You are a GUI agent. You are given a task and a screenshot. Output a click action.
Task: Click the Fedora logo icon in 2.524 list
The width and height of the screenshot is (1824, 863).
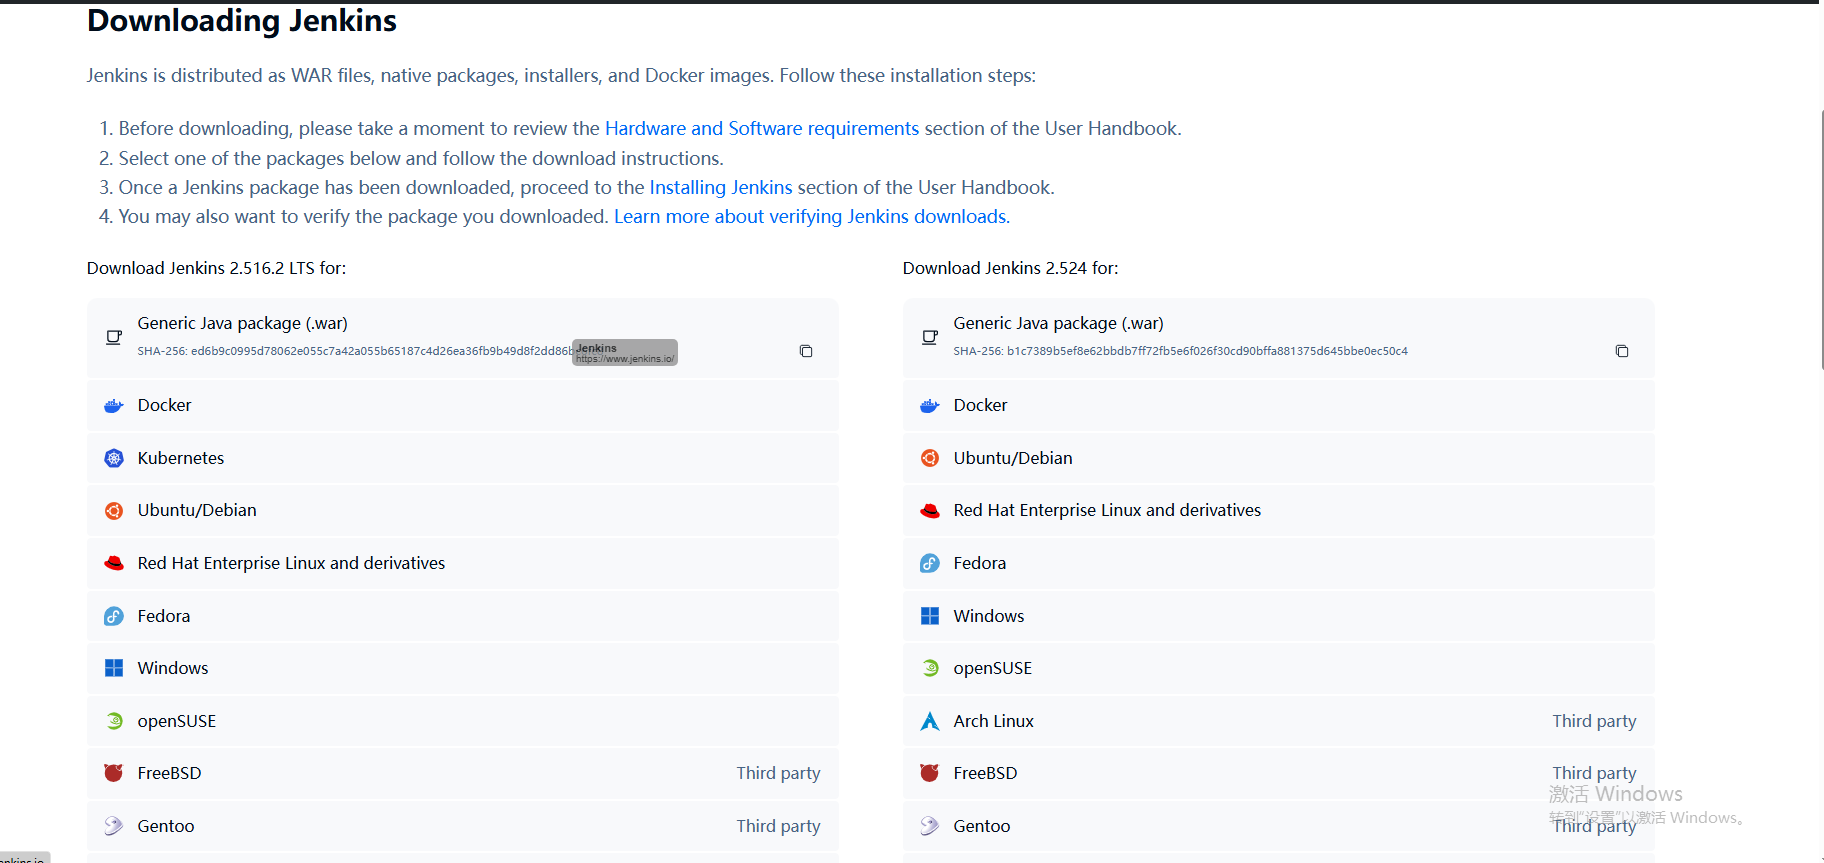[x=930, y=563]
